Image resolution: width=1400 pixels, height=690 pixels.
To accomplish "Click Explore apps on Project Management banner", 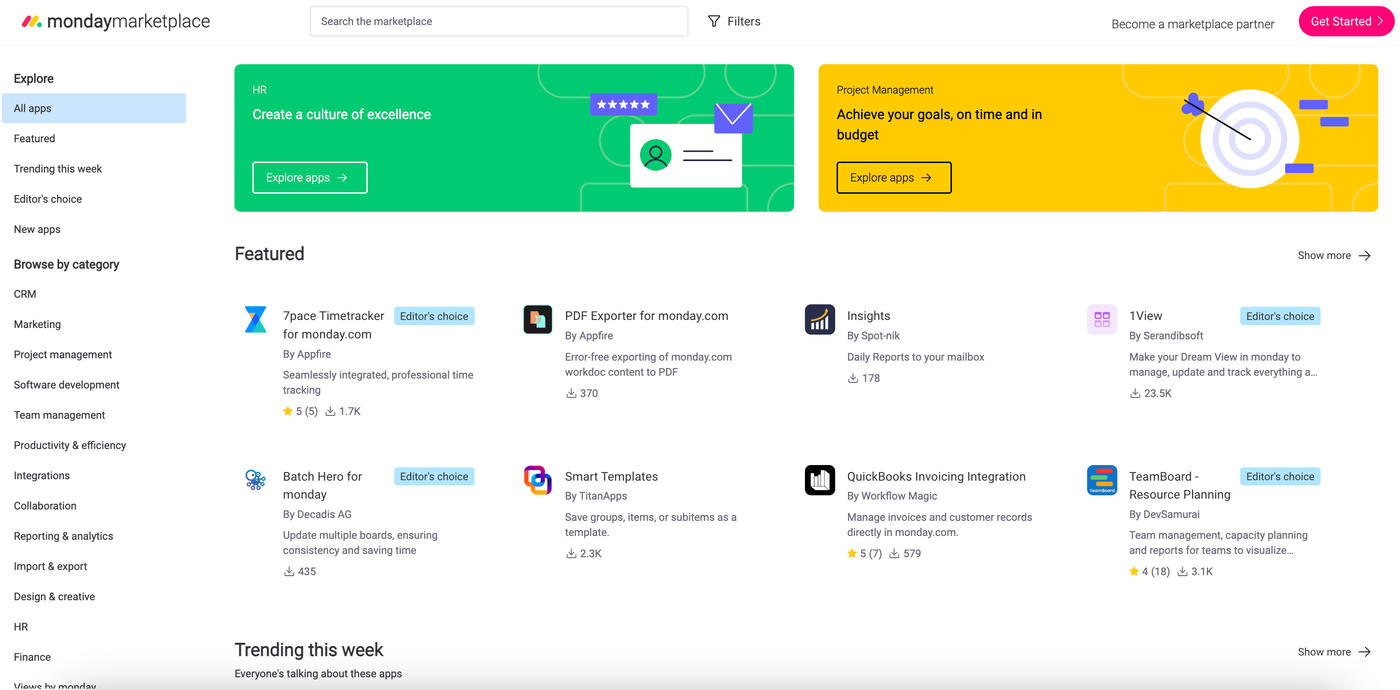I will [x=894, y=177].
